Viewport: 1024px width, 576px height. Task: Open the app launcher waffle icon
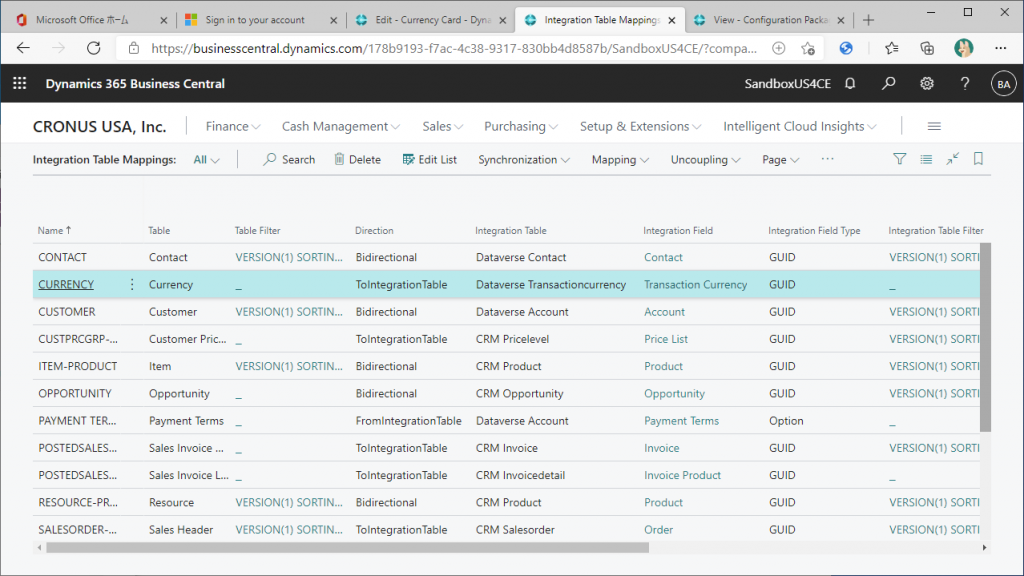[20, 84]
